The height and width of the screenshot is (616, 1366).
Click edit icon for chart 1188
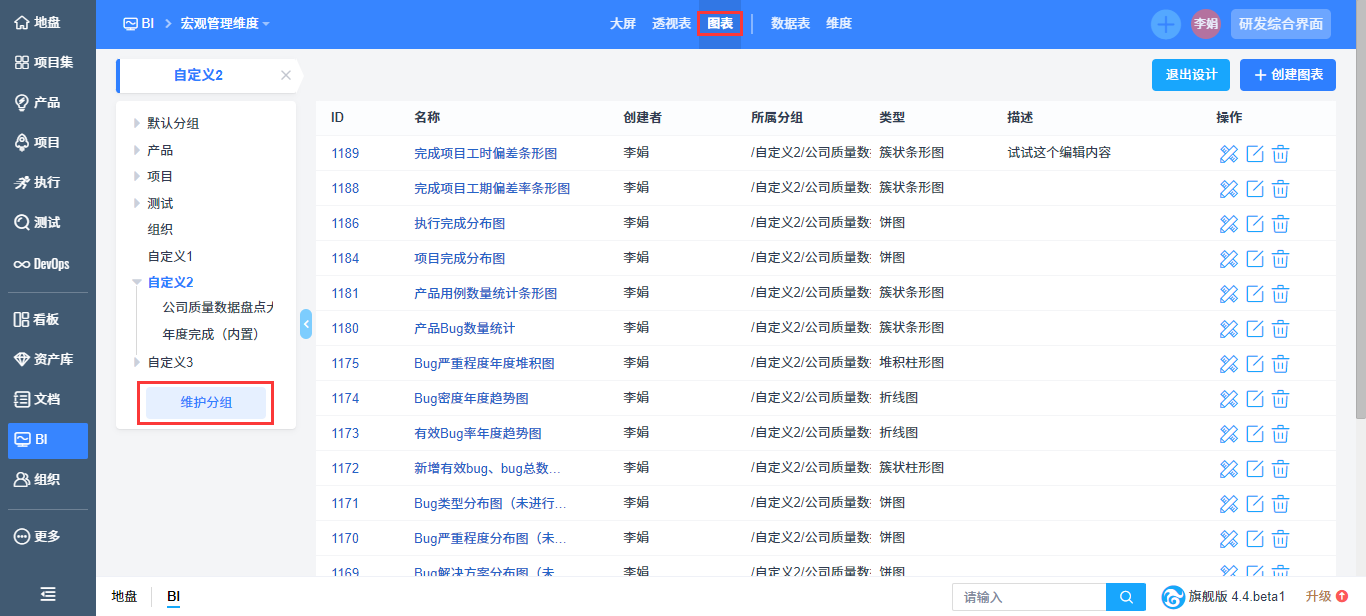tap(1255, 188)
